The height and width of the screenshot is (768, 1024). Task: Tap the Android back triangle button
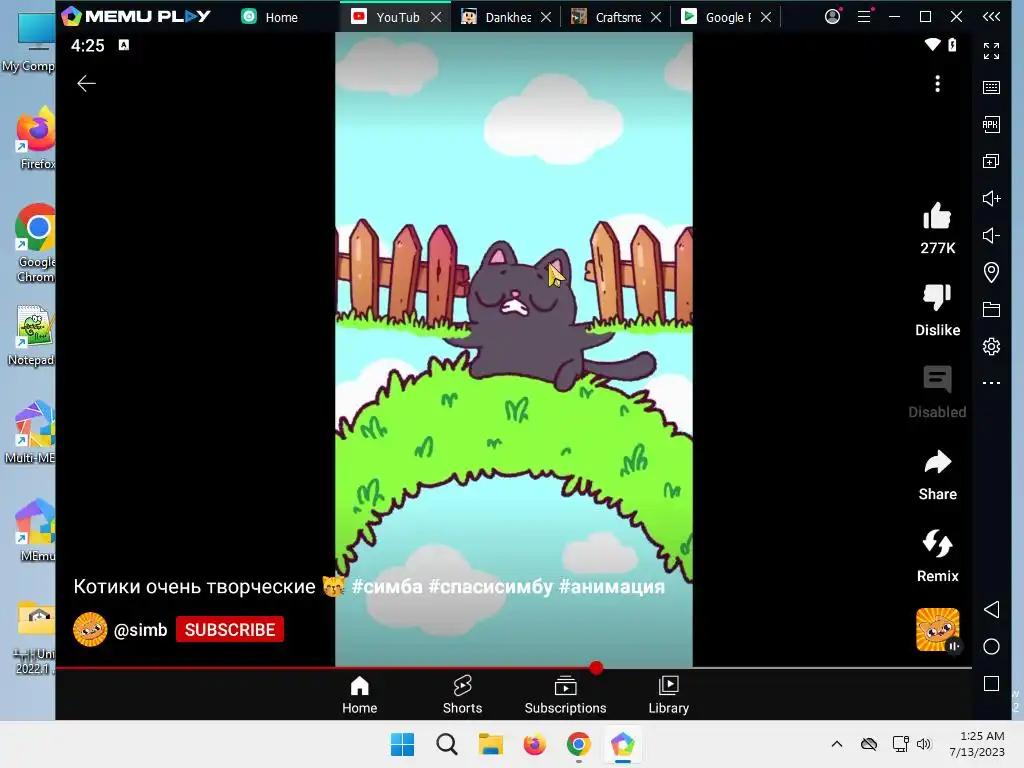991,609
